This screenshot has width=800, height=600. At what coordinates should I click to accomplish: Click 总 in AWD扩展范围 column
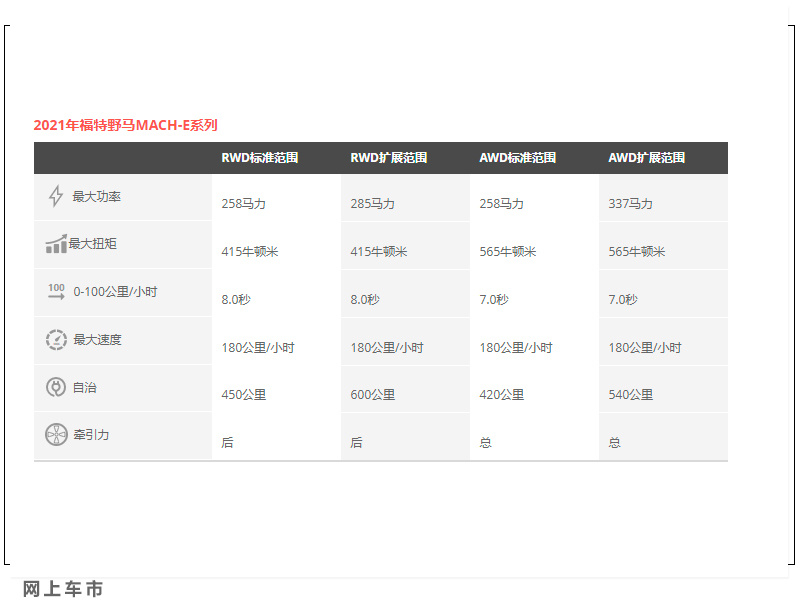coord(615,442)
